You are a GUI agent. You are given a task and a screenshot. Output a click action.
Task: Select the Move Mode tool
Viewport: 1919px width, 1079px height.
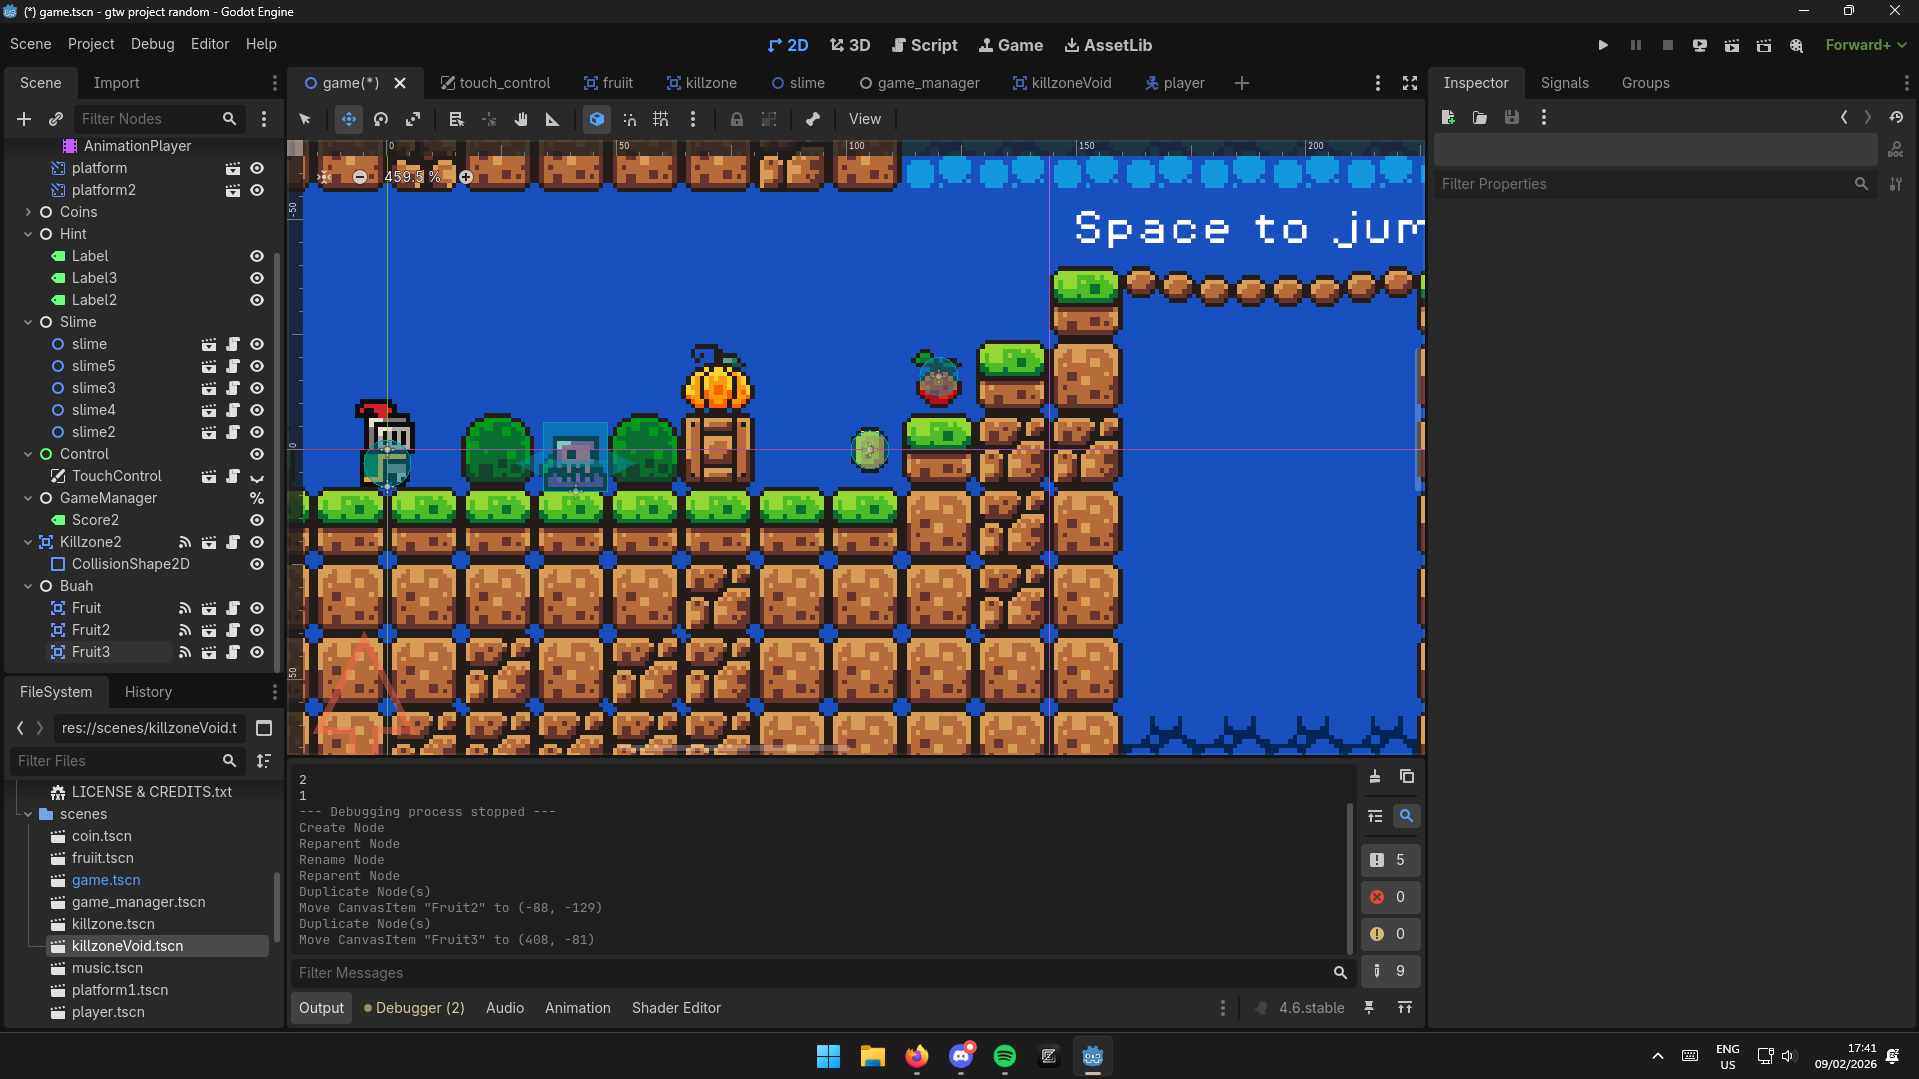click(x=348, y=119)
